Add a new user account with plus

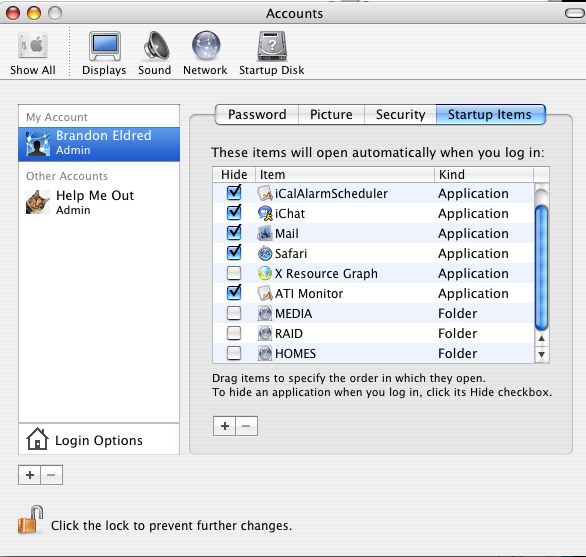[30, 475]
